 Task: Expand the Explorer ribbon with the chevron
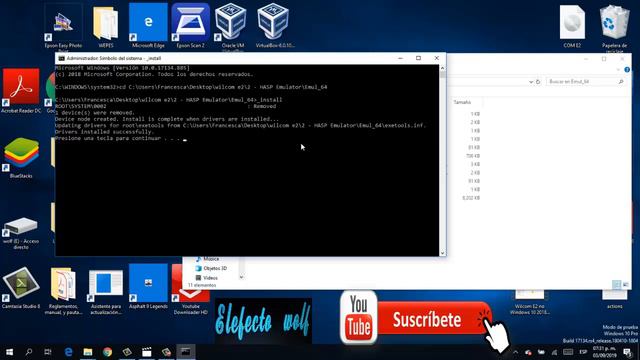point(618,70)
